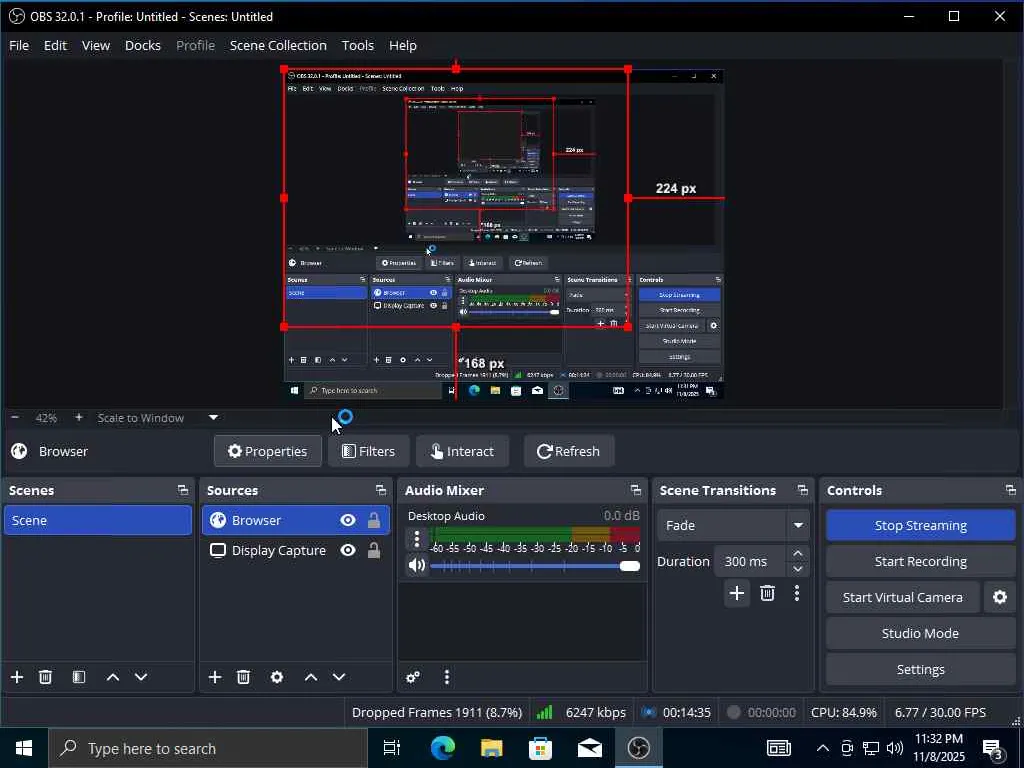Undock the Sources panel icon
Screen dimensions: 1024x768
tap(381, 490)
